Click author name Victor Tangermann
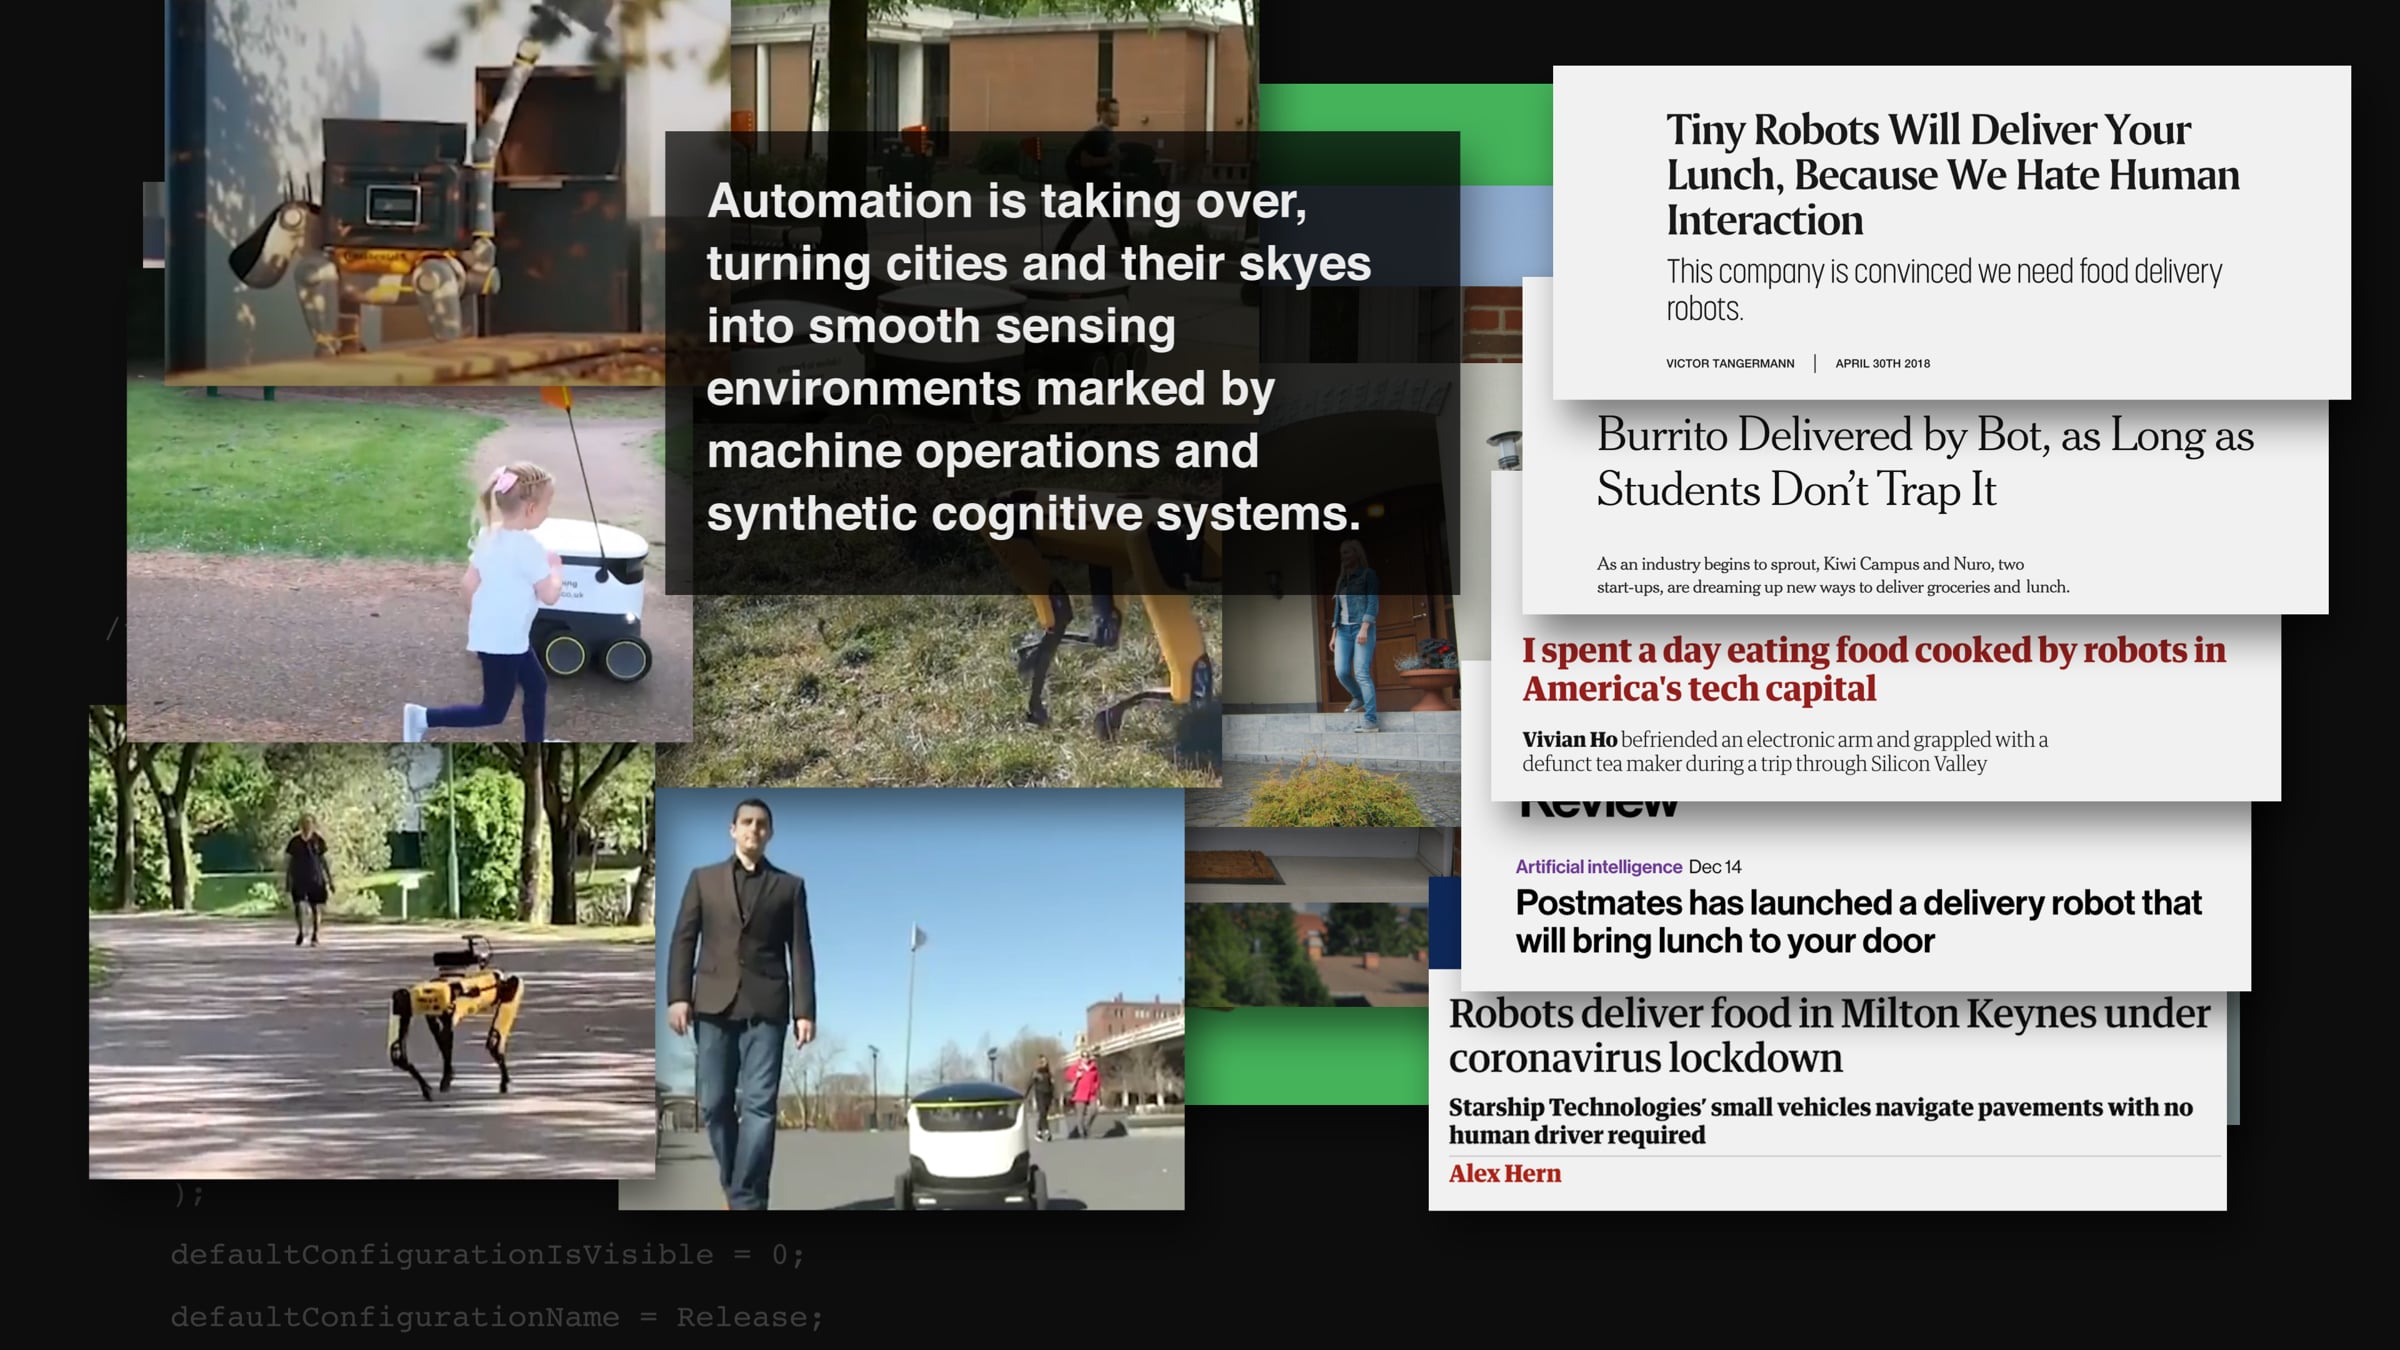This screenshot has width=2400, height=1350. coord(1729,364)
